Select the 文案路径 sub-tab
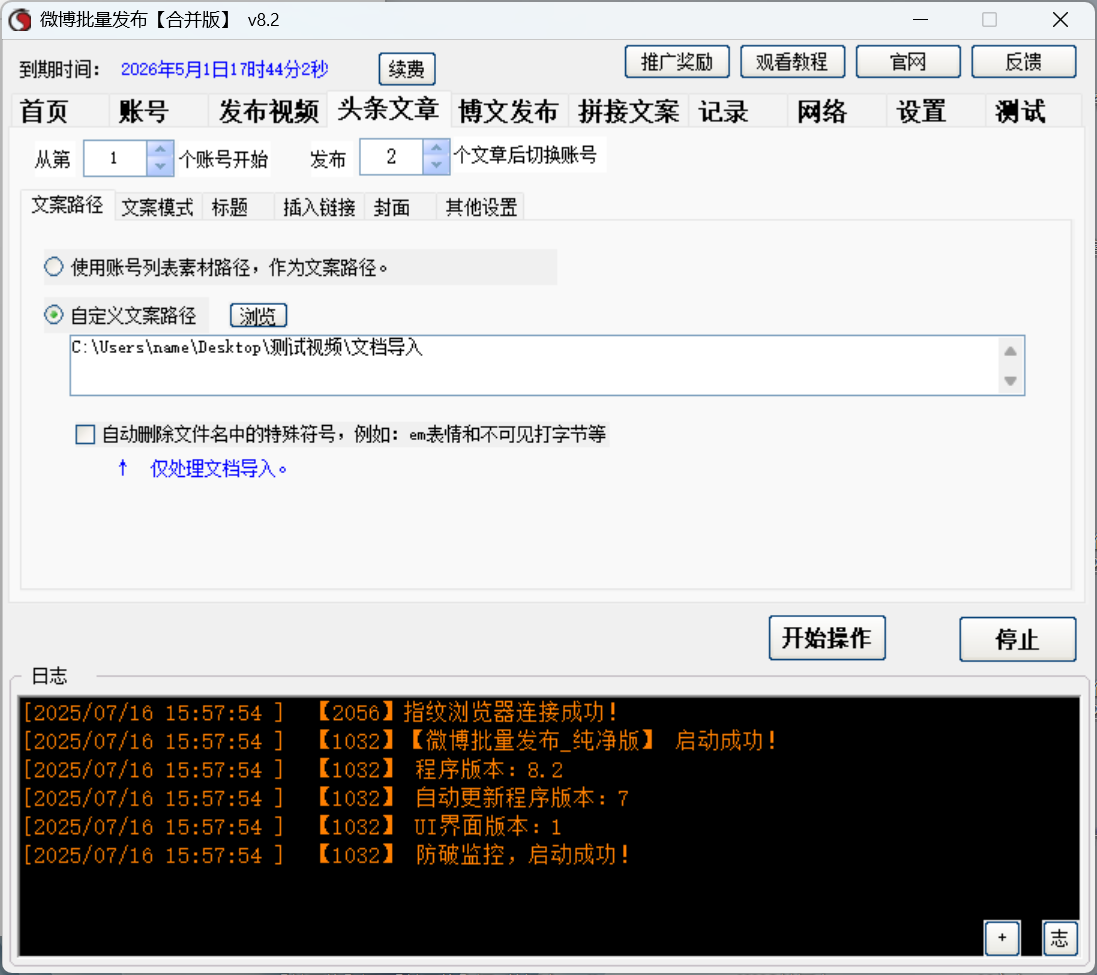Screen dimensions: 1097x975 pyautogui.click(x=67, y=205)
